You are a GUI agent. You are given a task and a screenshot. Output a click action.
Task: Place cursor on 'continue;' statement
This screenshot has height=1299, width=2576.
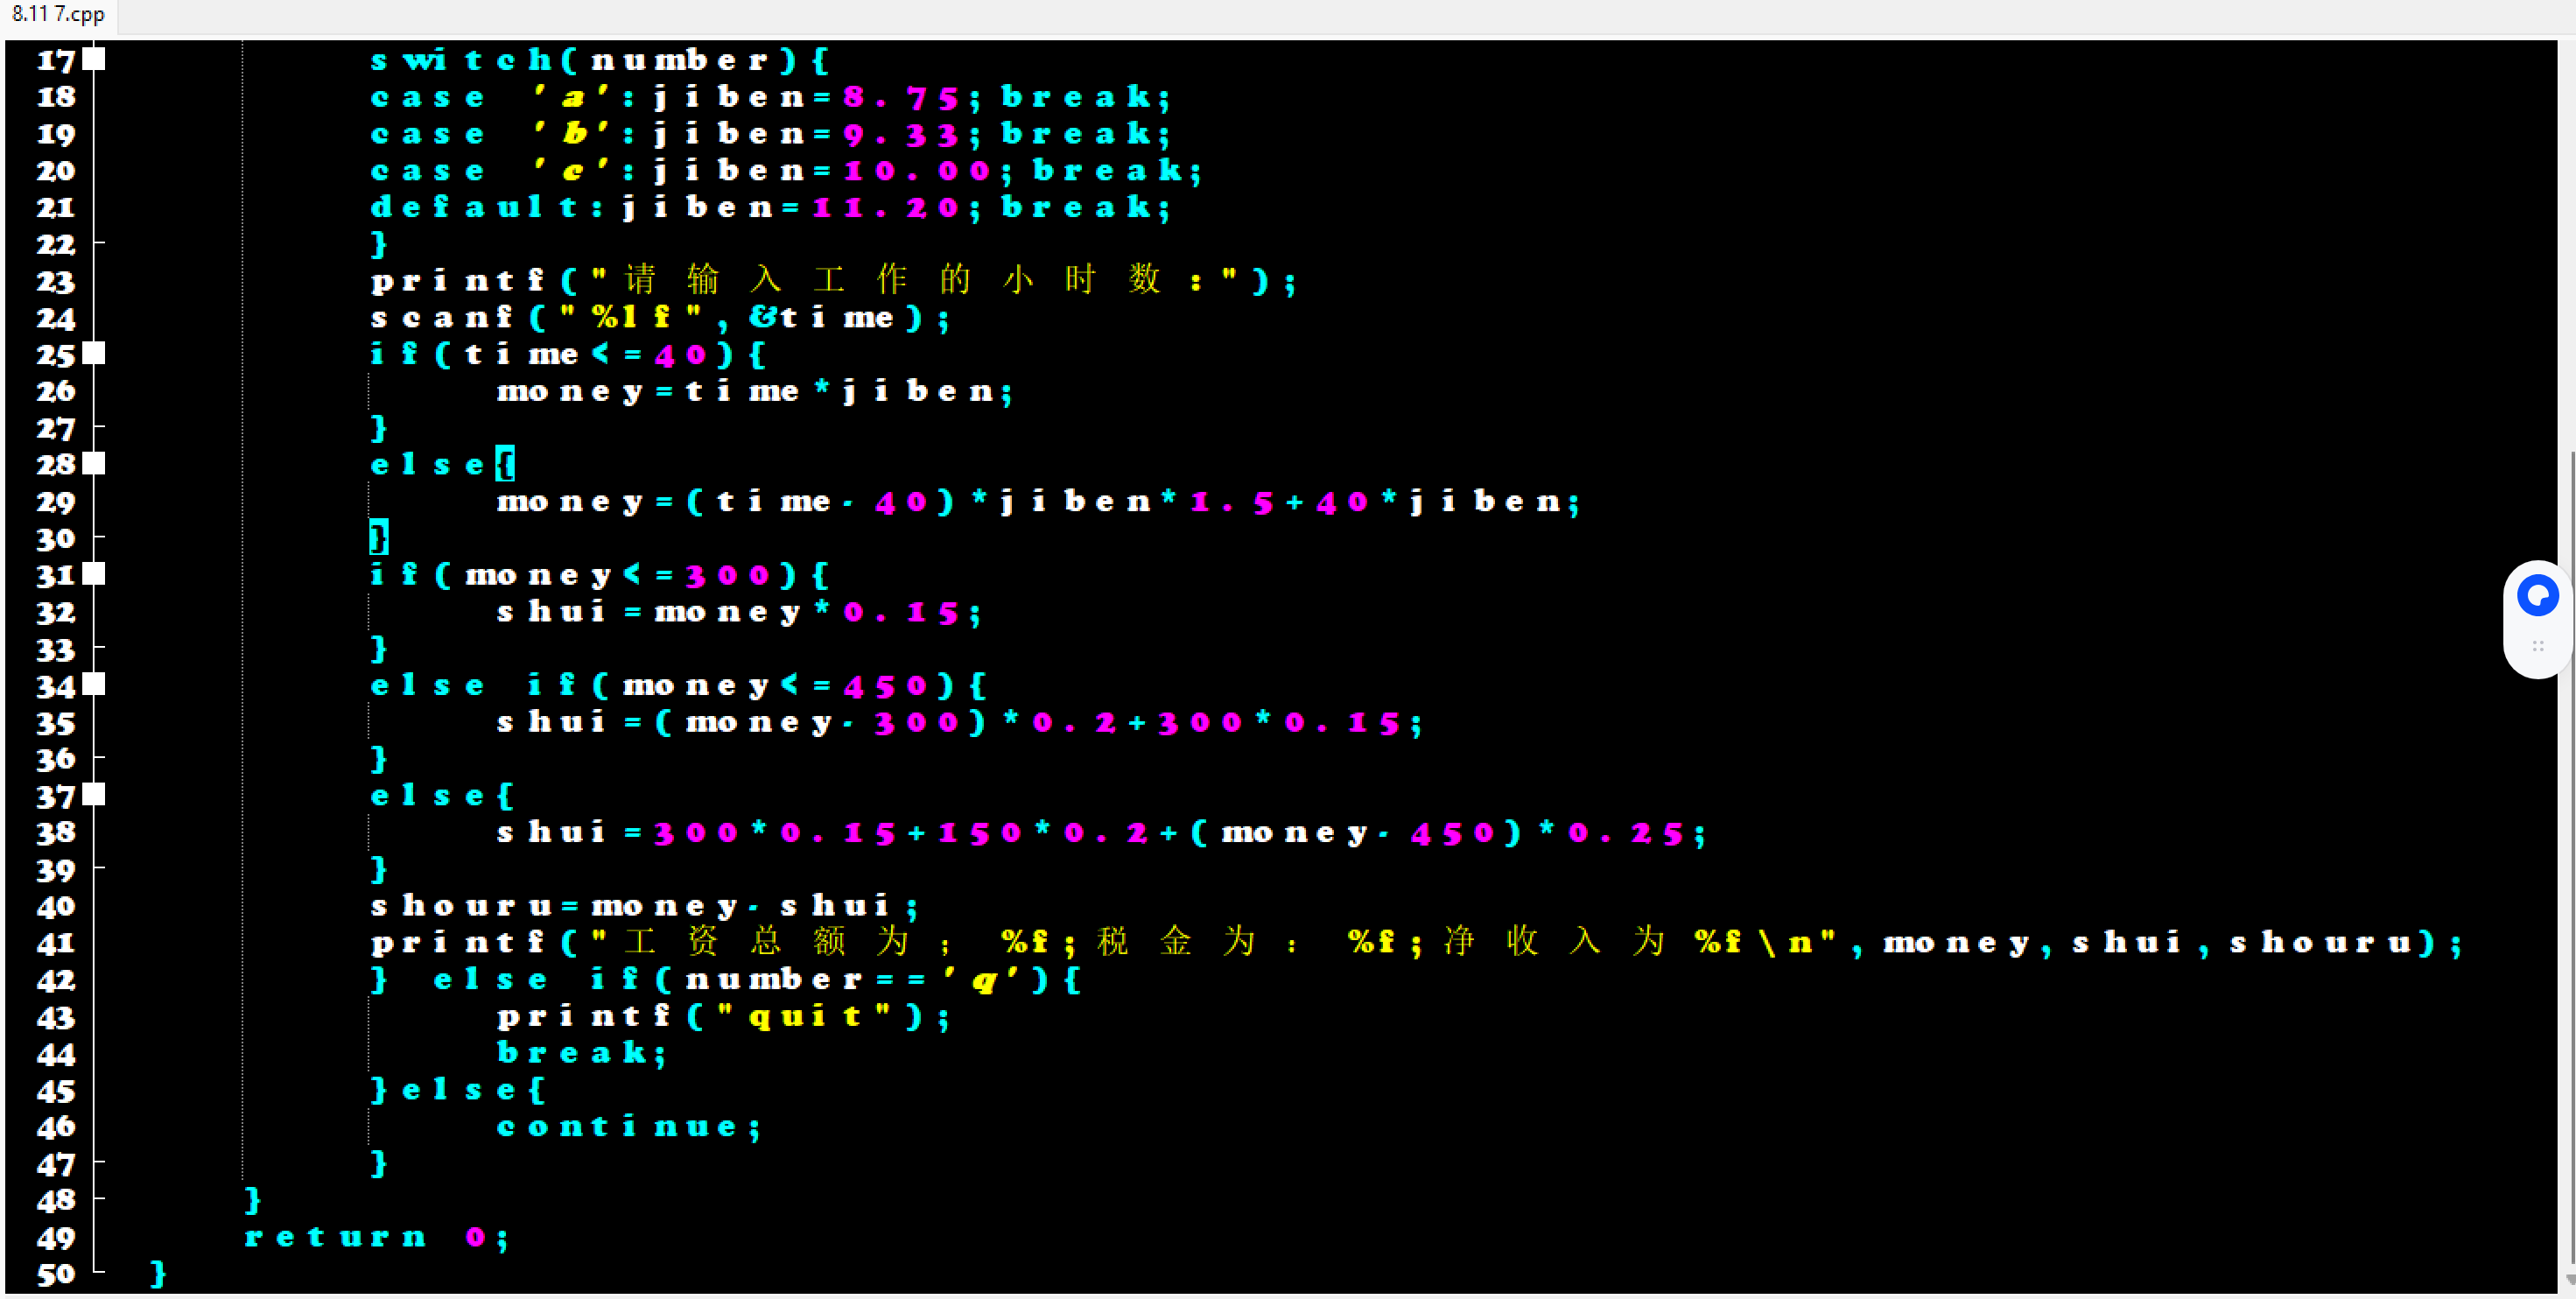628,1127
